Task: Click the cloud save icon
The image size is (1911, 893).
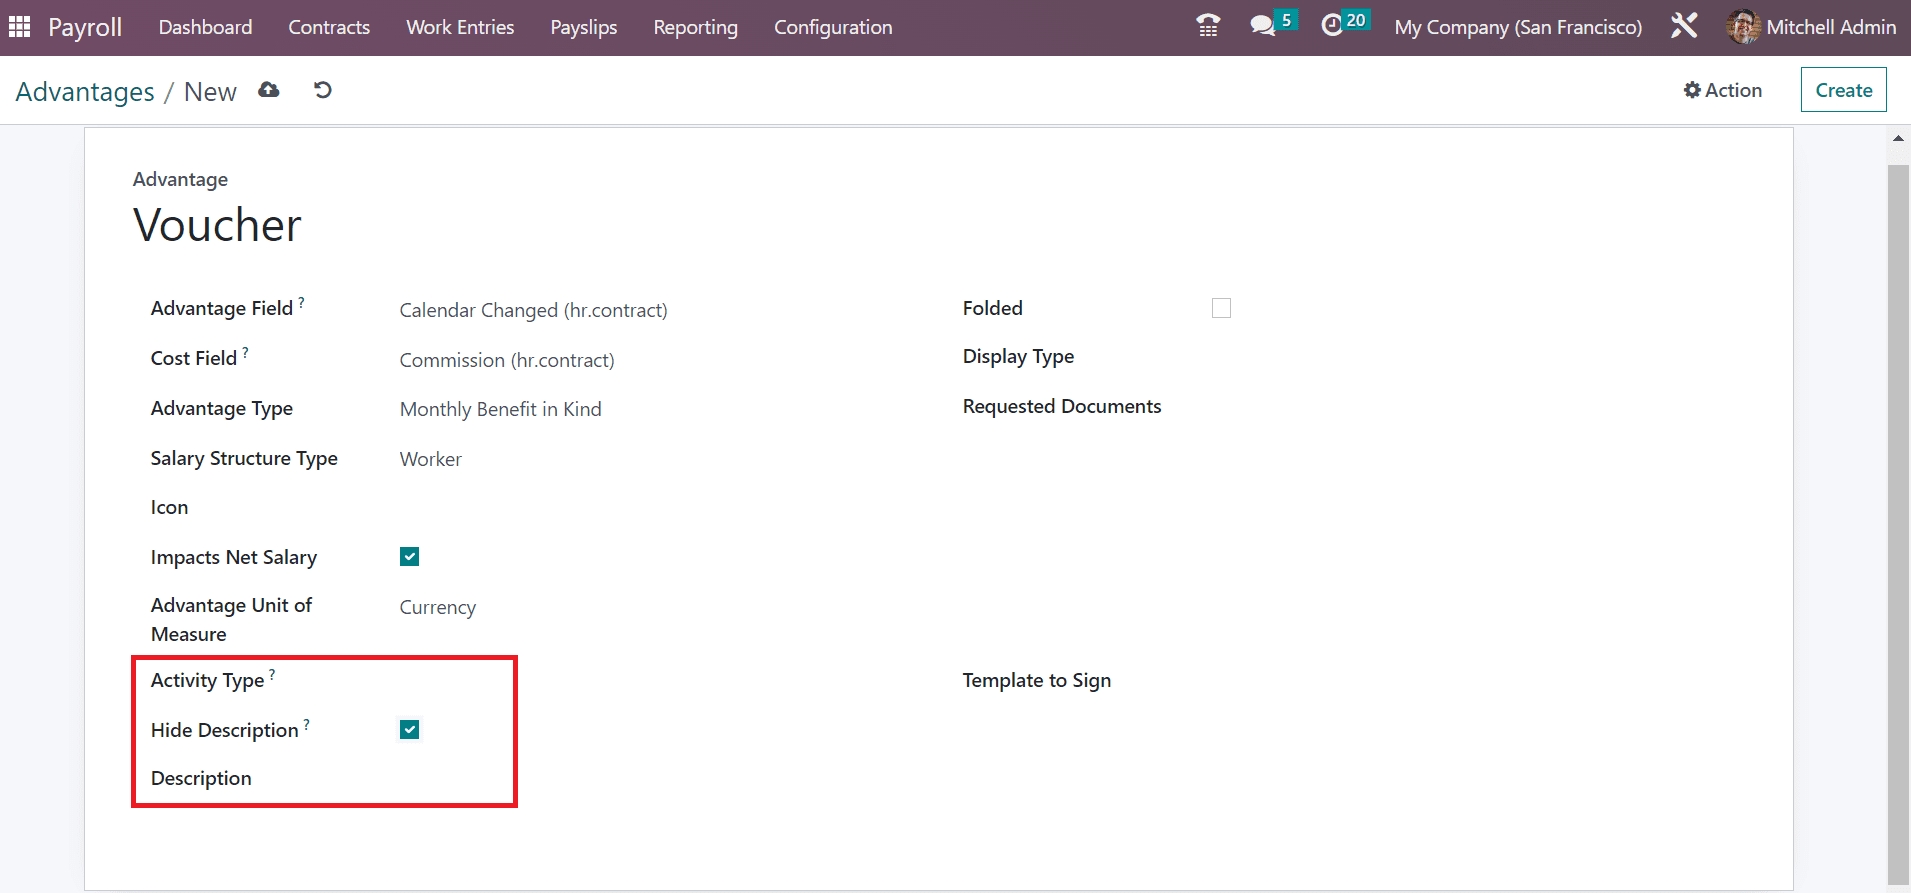Action: pos(269,90)
